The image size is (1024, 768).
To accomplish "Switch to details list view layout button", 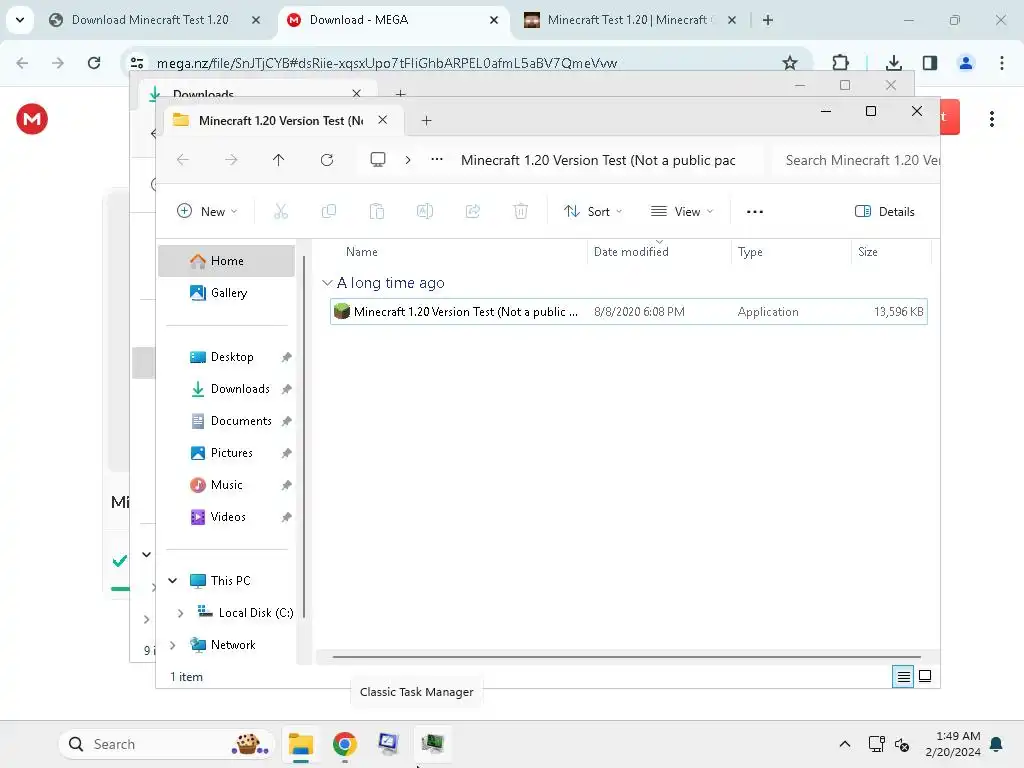I will 903,677.
